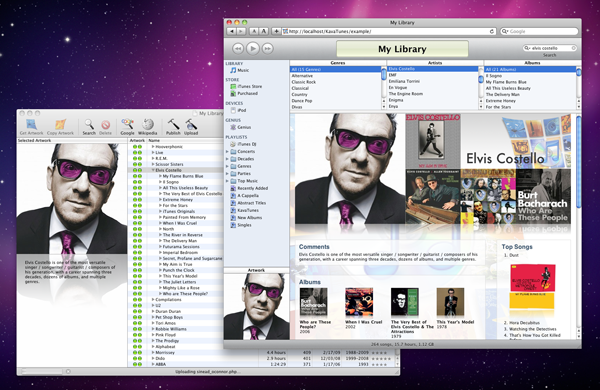Click the Google search field in browser

tap(540, 31)
